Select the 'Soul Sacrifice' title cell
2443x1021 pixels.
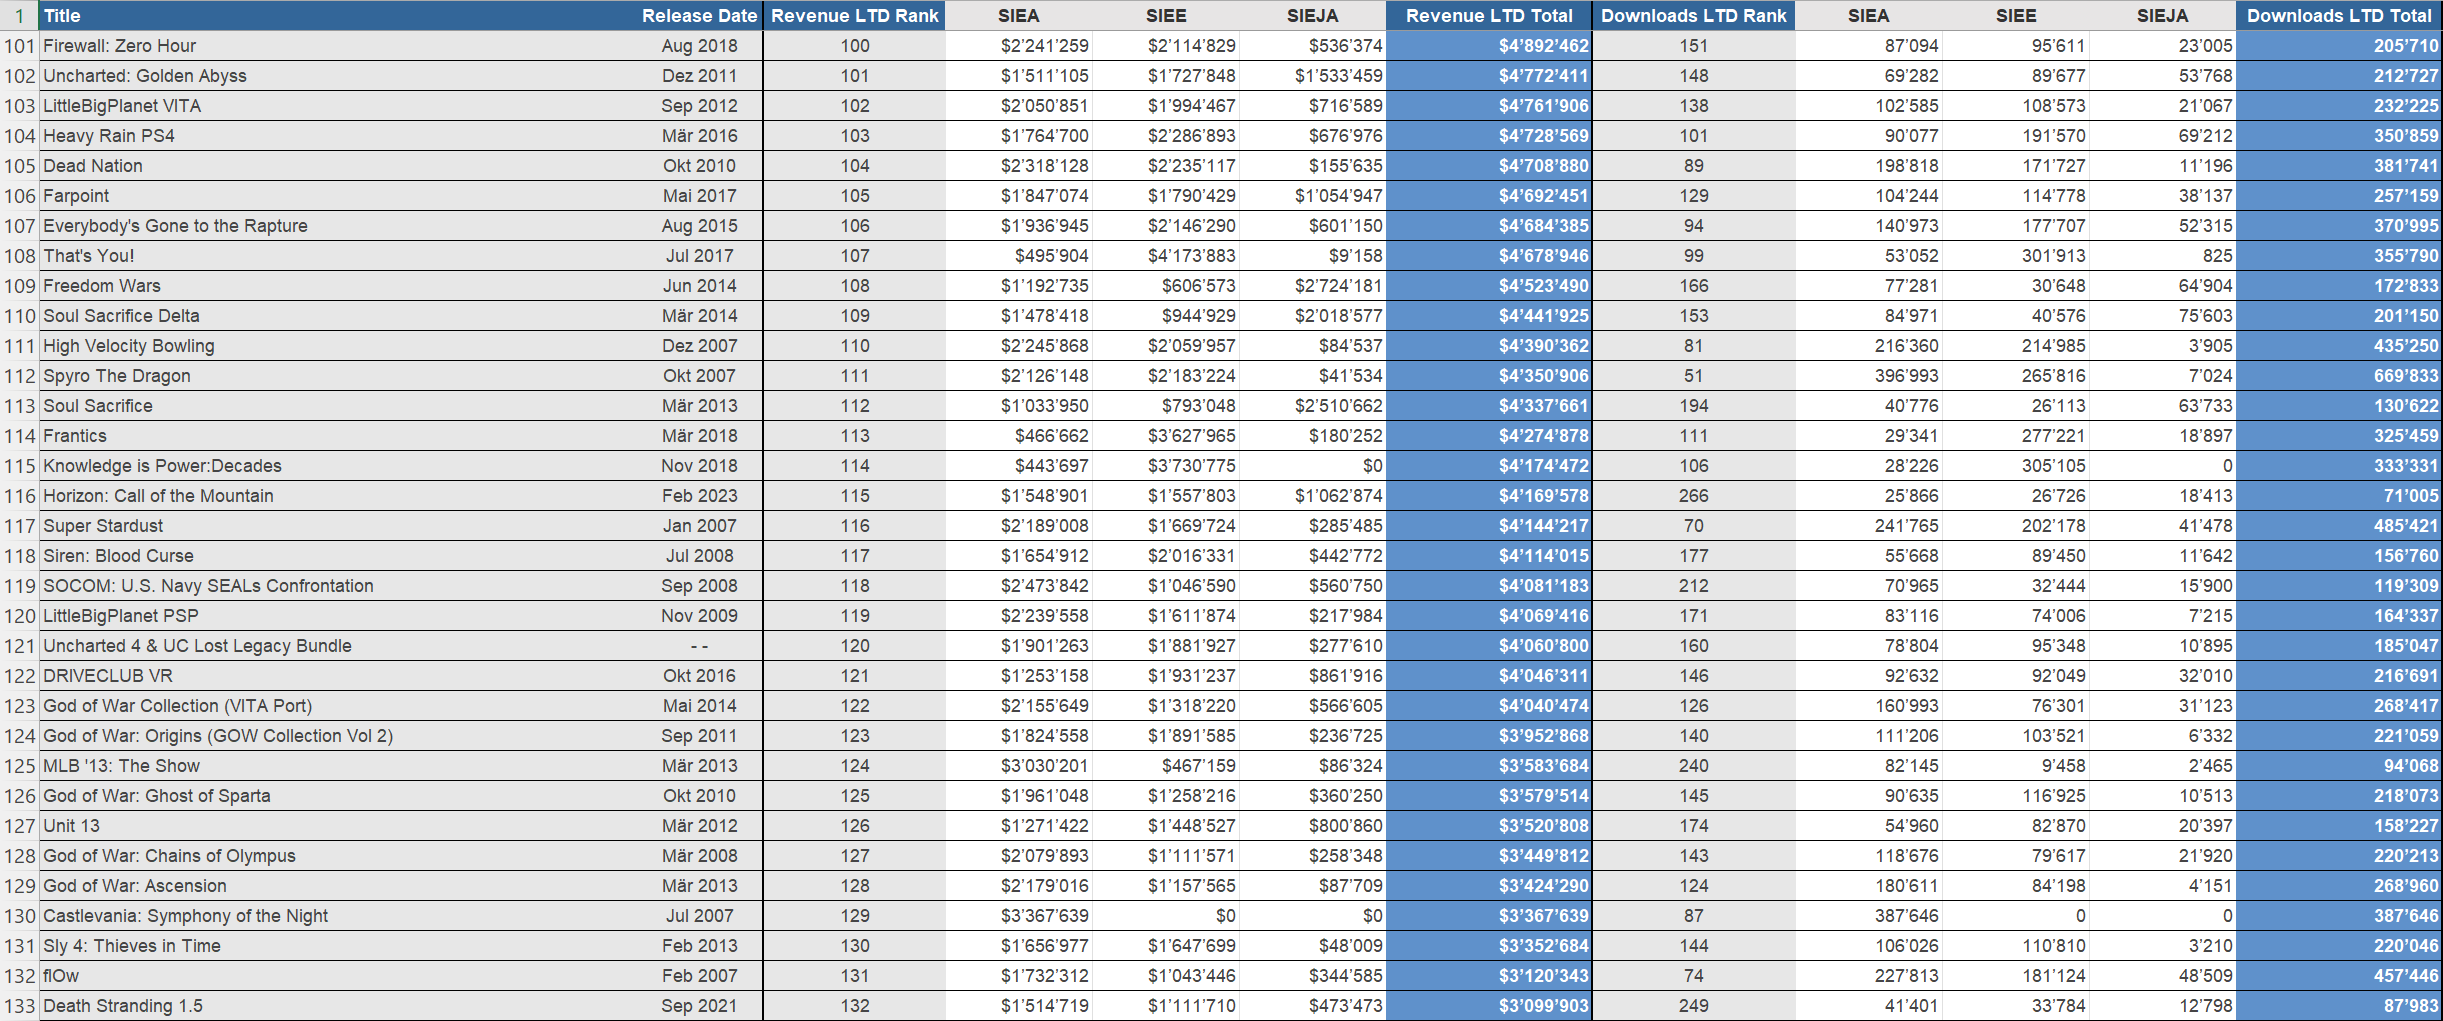point(338,406)
